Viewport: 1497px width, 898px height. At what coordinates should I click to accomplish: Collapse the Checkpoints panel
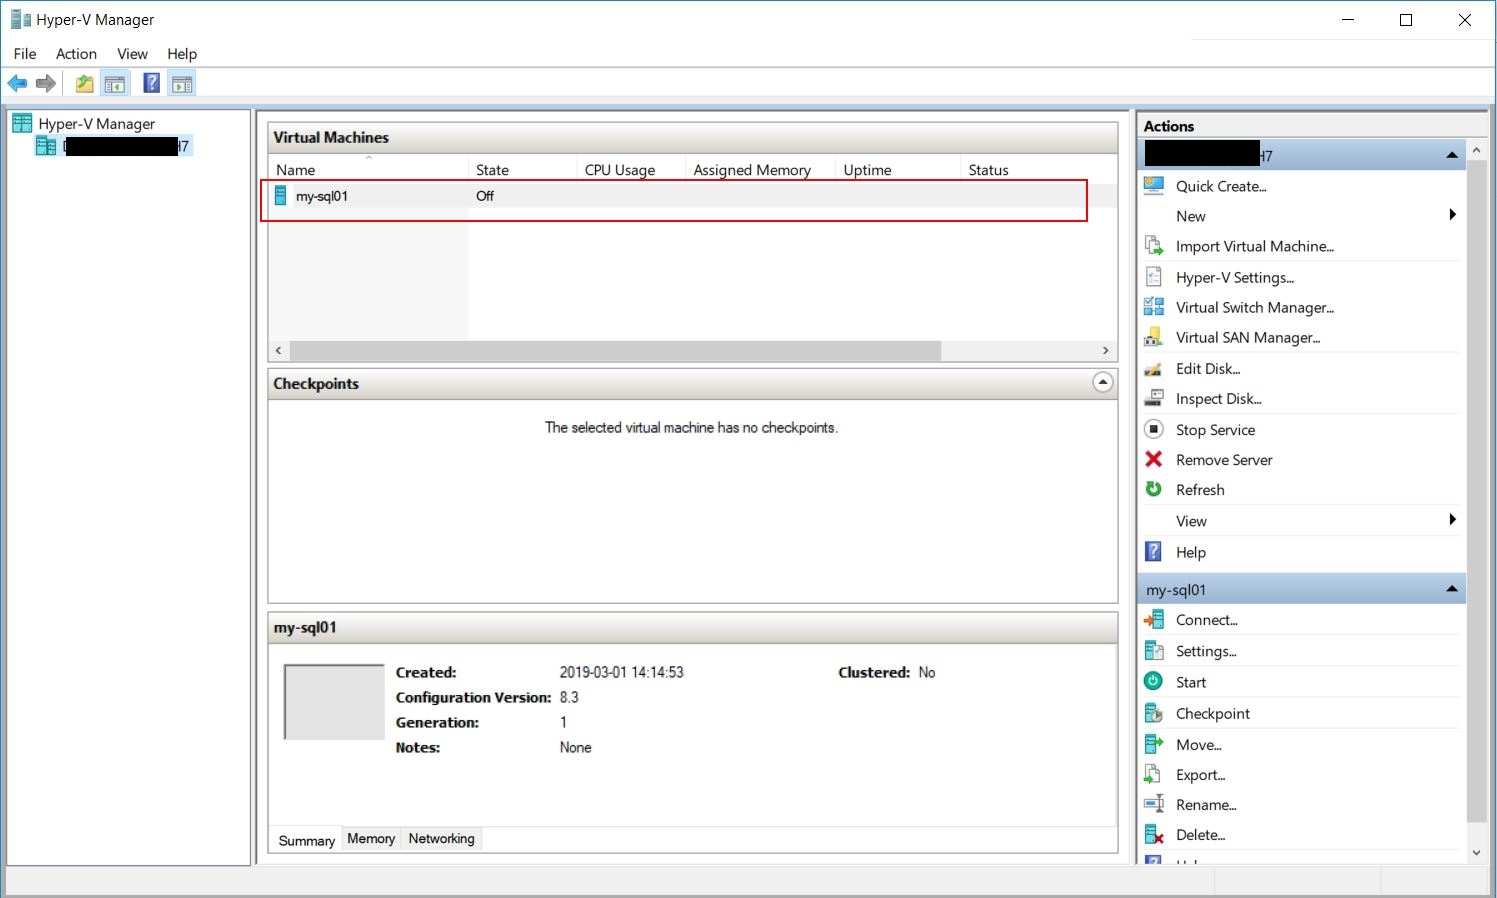click(x=1102, y=382)
